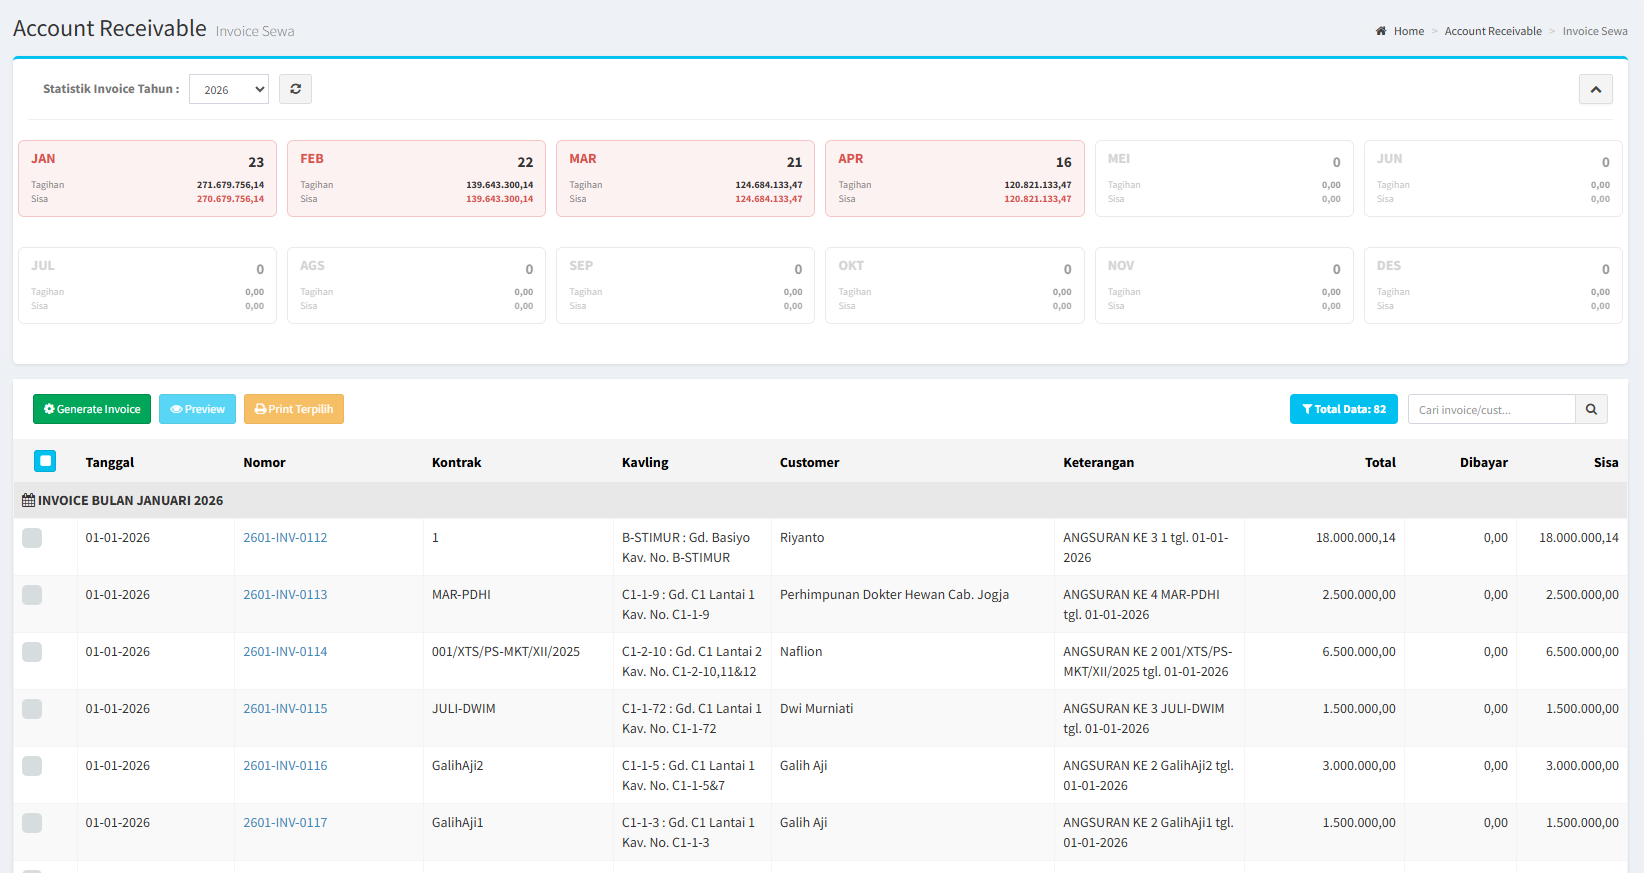This screenshot has height=873, width=1644.
Task: Click the search magnifier icon button
Action: 1591,409
